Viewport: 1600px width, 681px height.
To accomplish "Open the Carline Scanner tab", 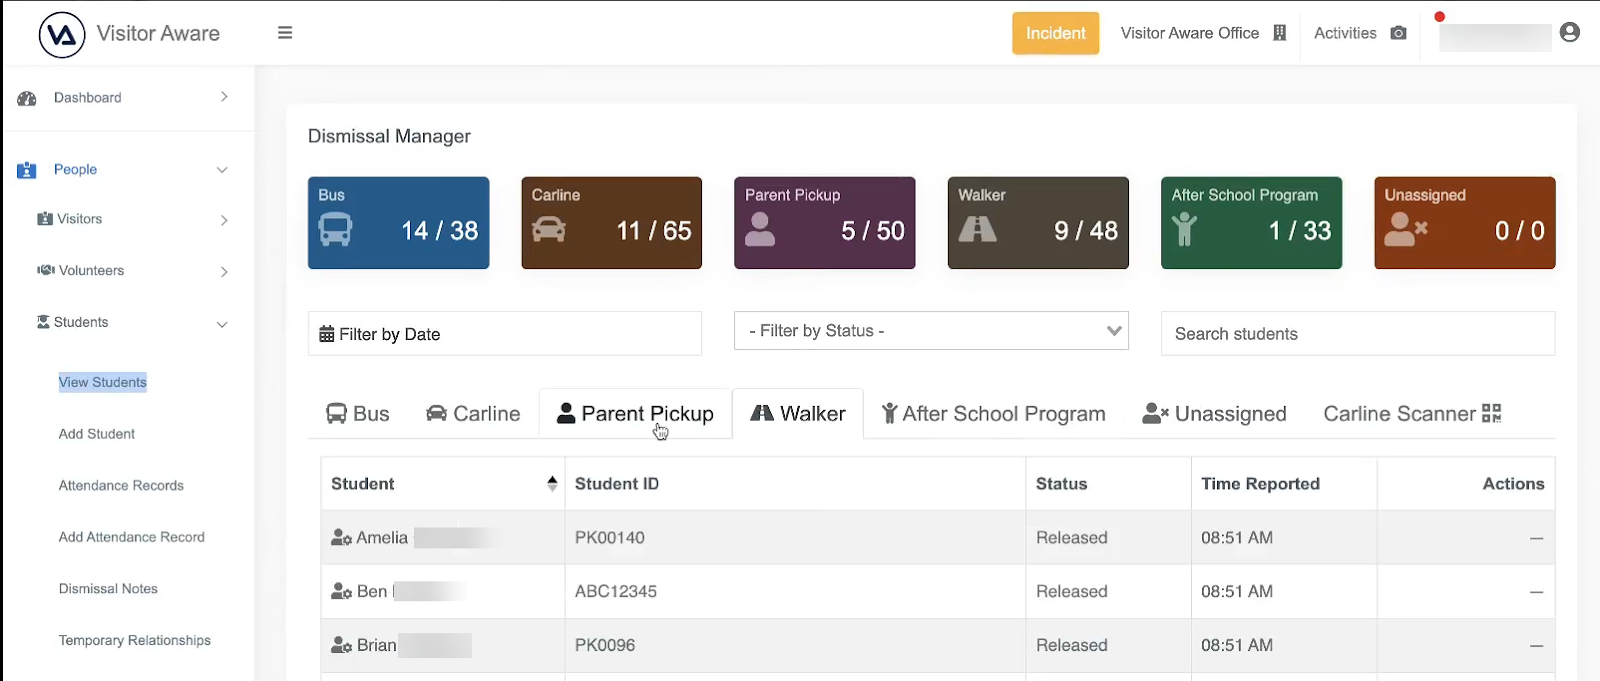I will click(x=1412, y=414).
